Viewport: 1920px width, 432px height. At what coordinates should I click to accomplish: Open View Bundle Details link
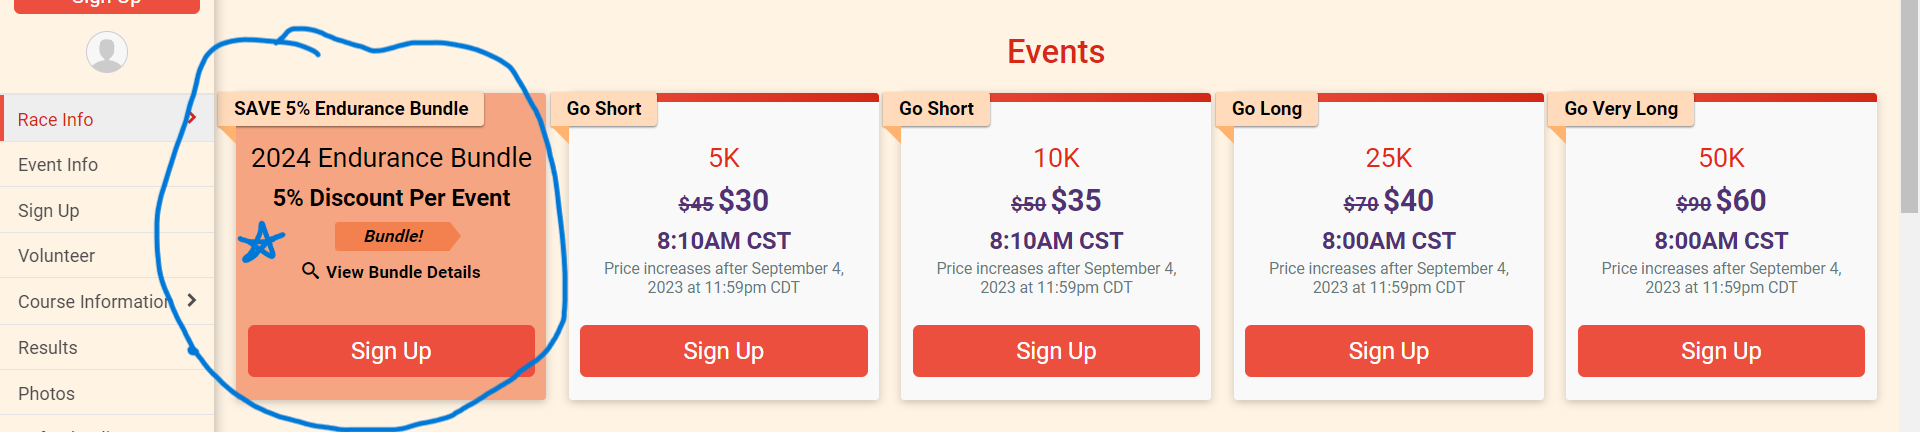tap(402, 272)
